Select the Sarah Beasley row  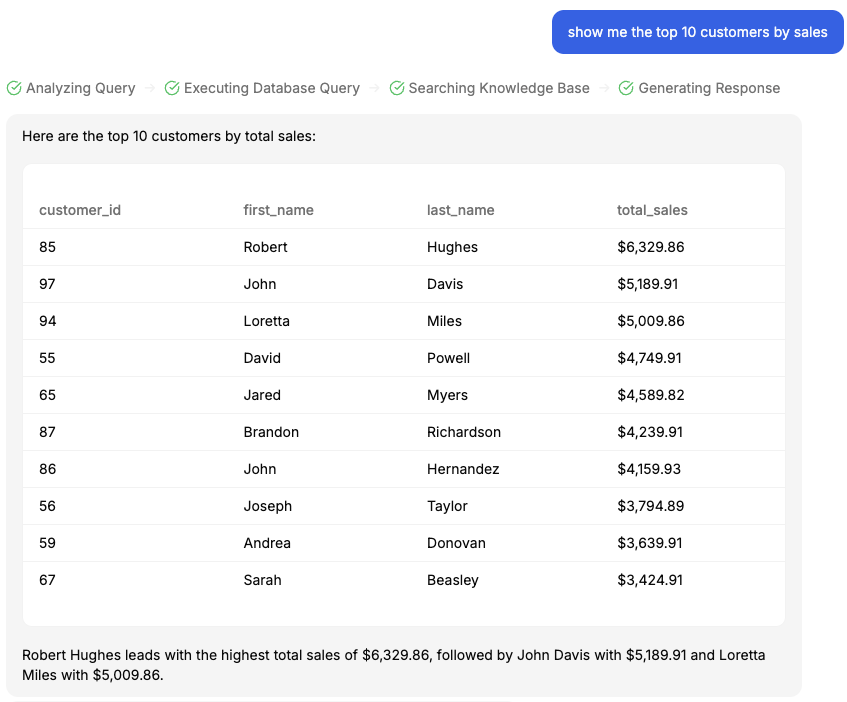coord(403,580)
